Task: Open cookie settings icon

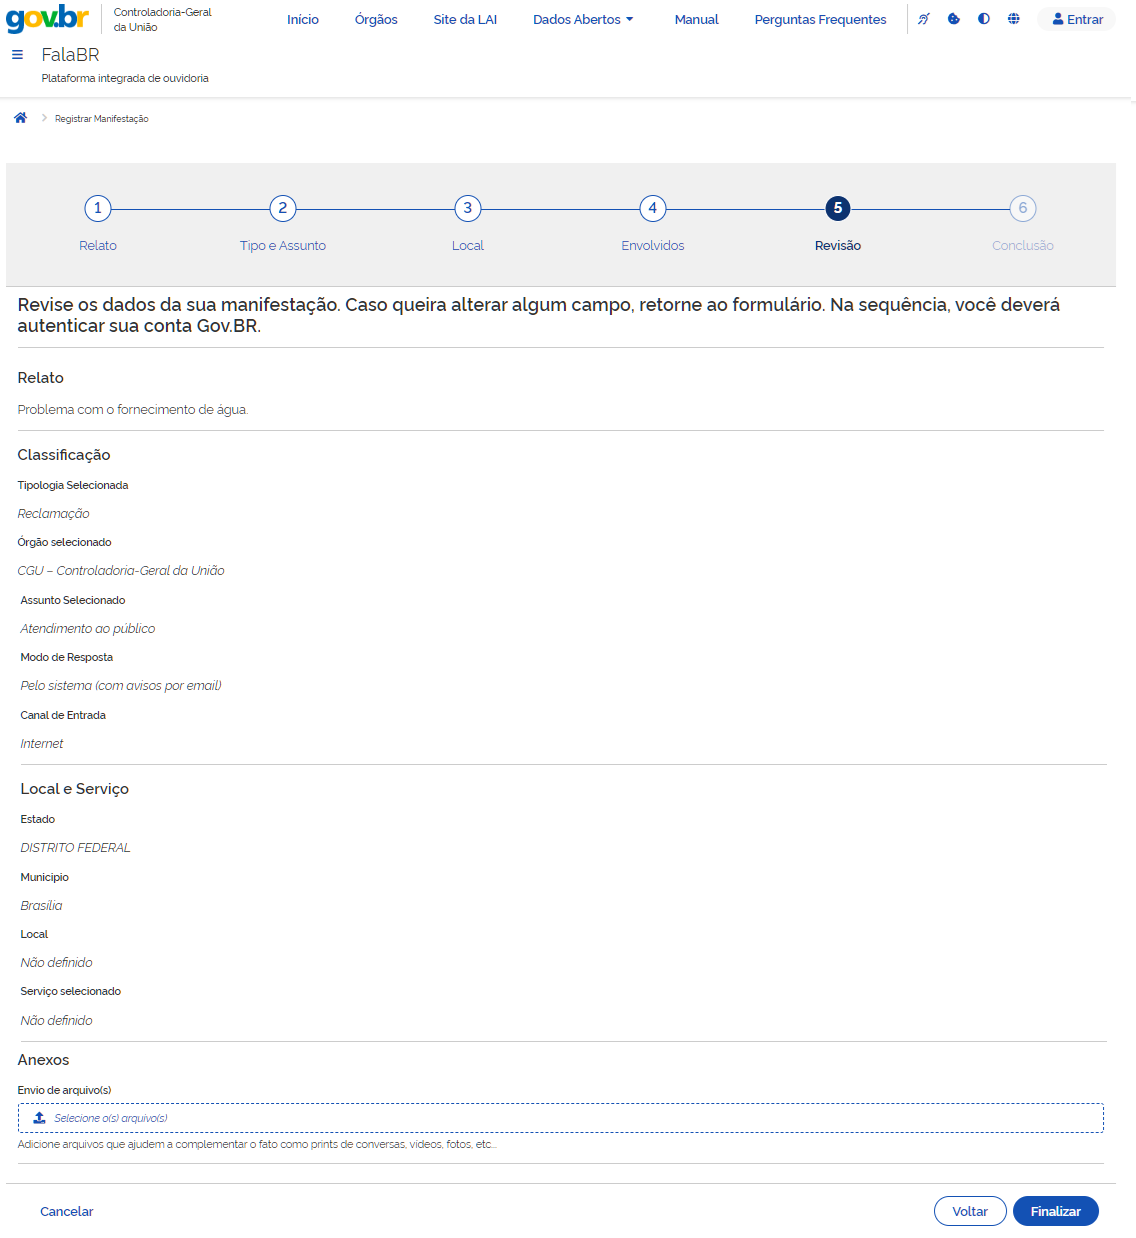Action: (x=954, y=19)
